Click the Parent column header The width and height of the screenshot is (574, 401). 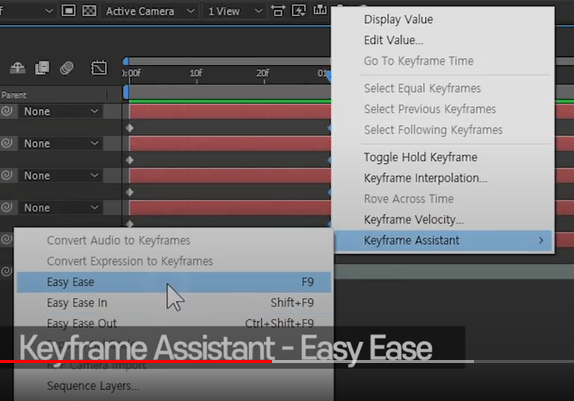coord(14,95)
